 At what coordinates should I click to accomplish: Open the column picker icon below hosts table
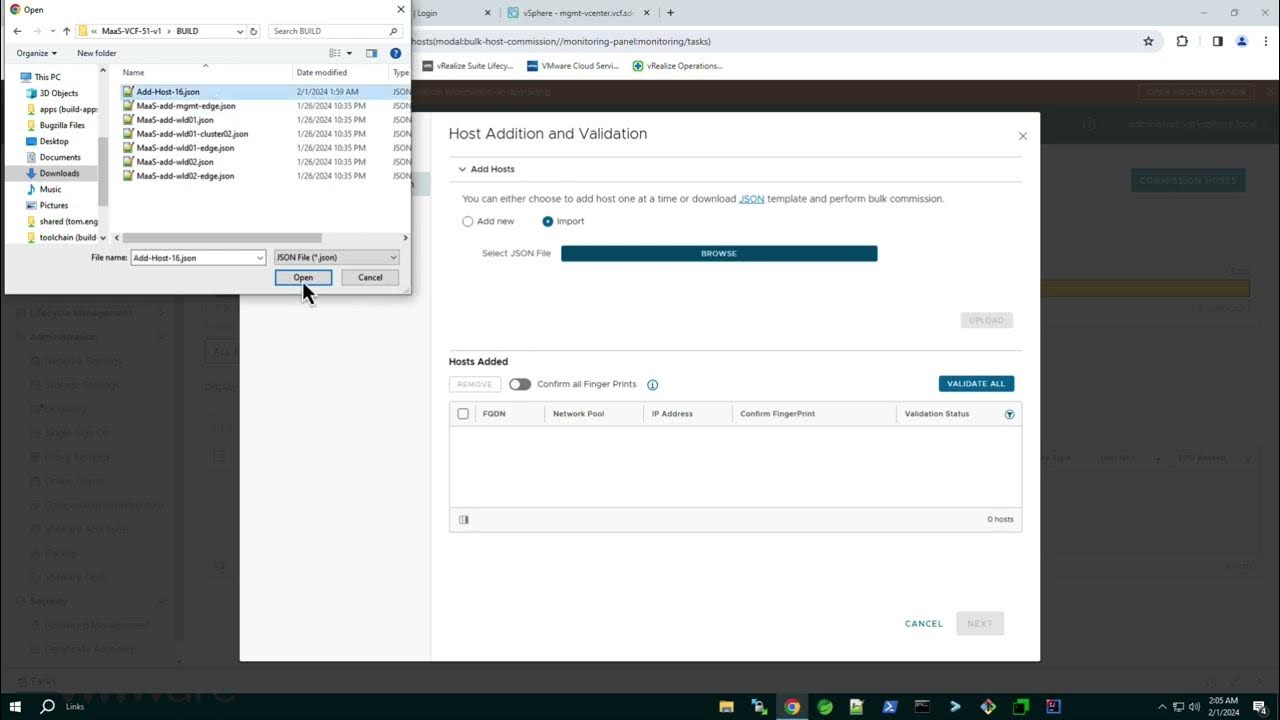pyautogui.click(x=463, y=520)
